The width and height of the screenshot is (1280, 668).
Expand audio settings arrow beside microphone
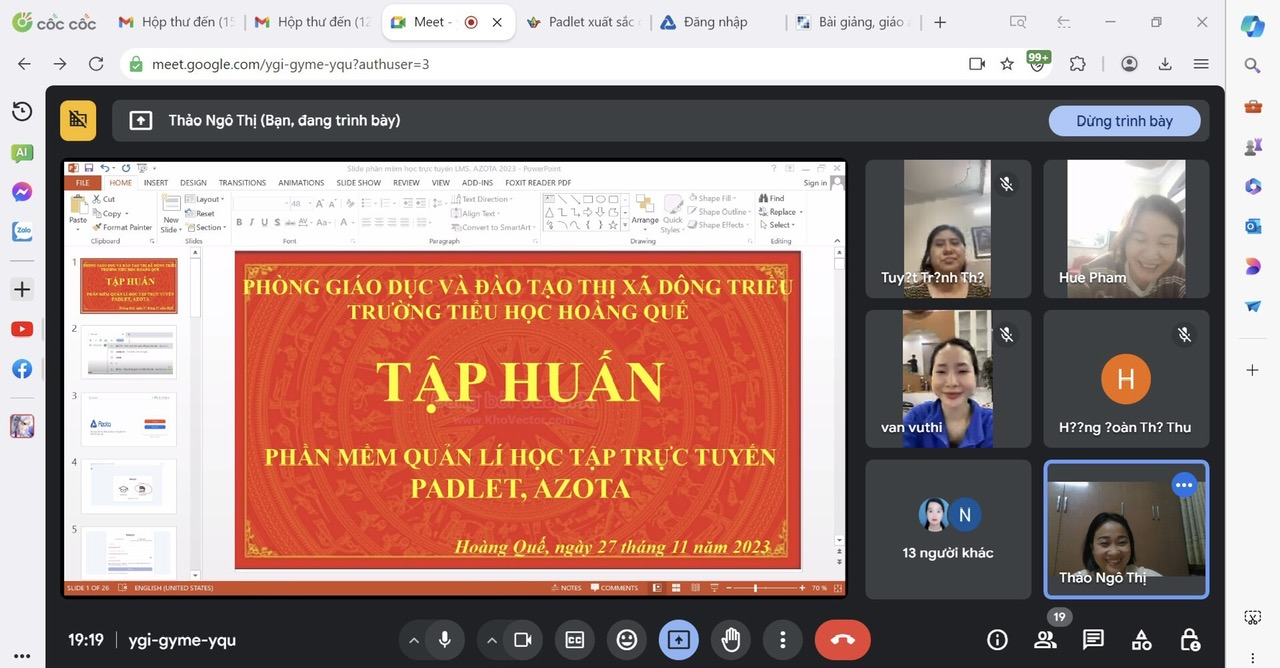413,640
